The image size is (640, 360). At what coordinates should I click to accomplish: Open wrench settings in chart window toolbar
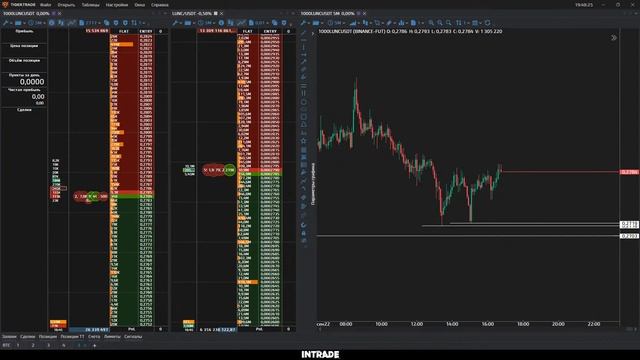click(303, 23)
